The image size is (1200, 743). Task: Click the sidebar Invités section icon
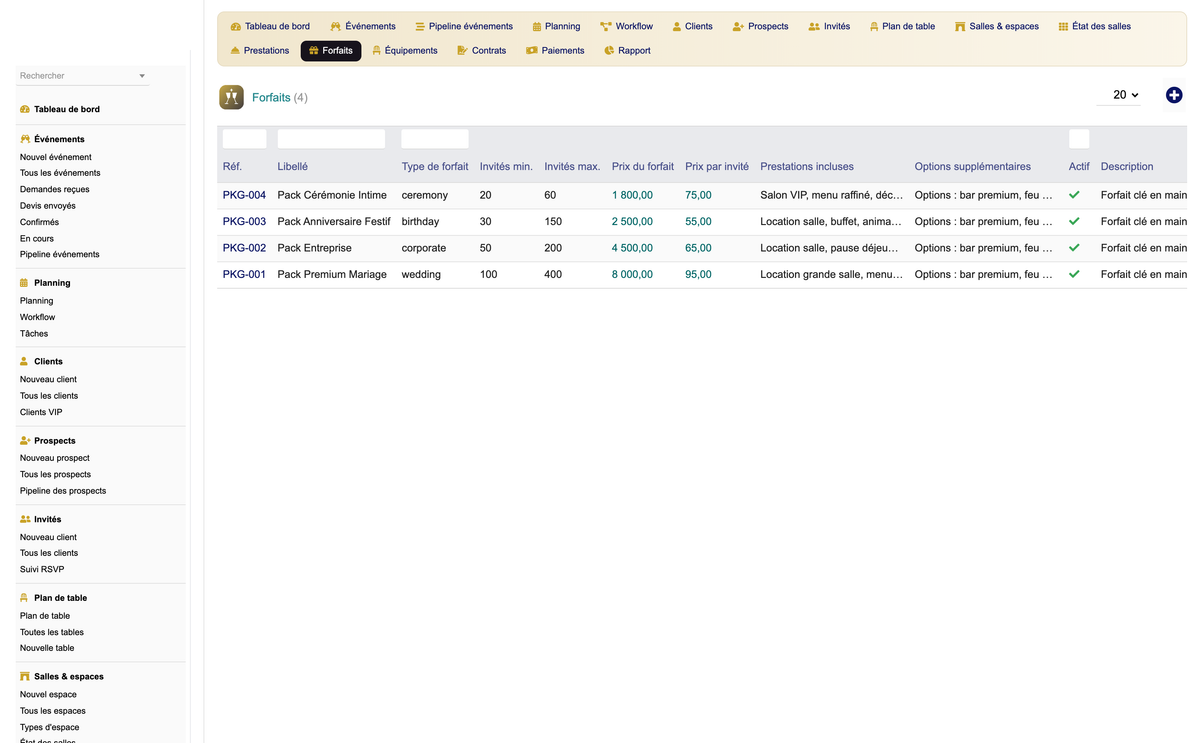25,519
